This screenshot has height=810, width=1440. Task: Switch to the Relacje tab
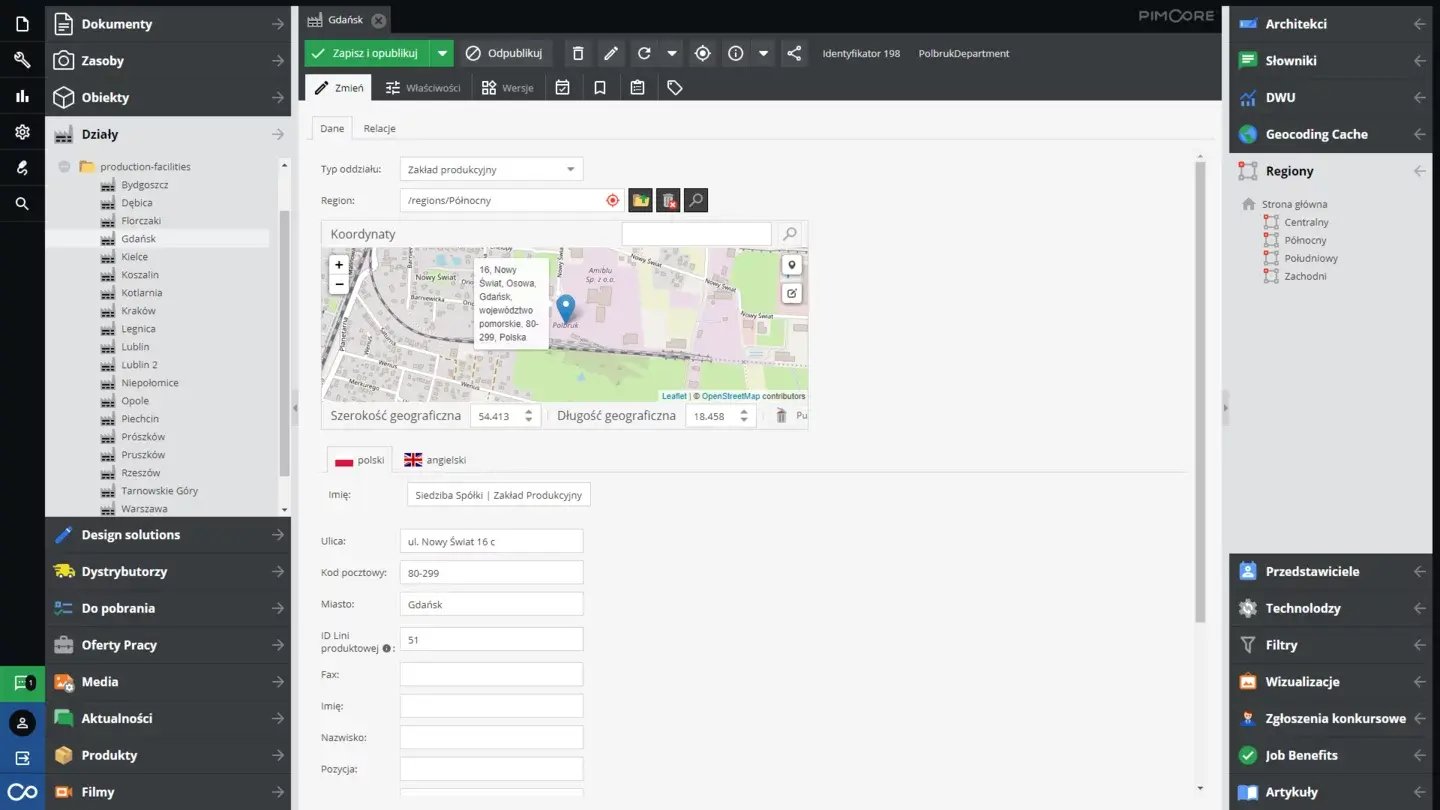click(379, 128)
